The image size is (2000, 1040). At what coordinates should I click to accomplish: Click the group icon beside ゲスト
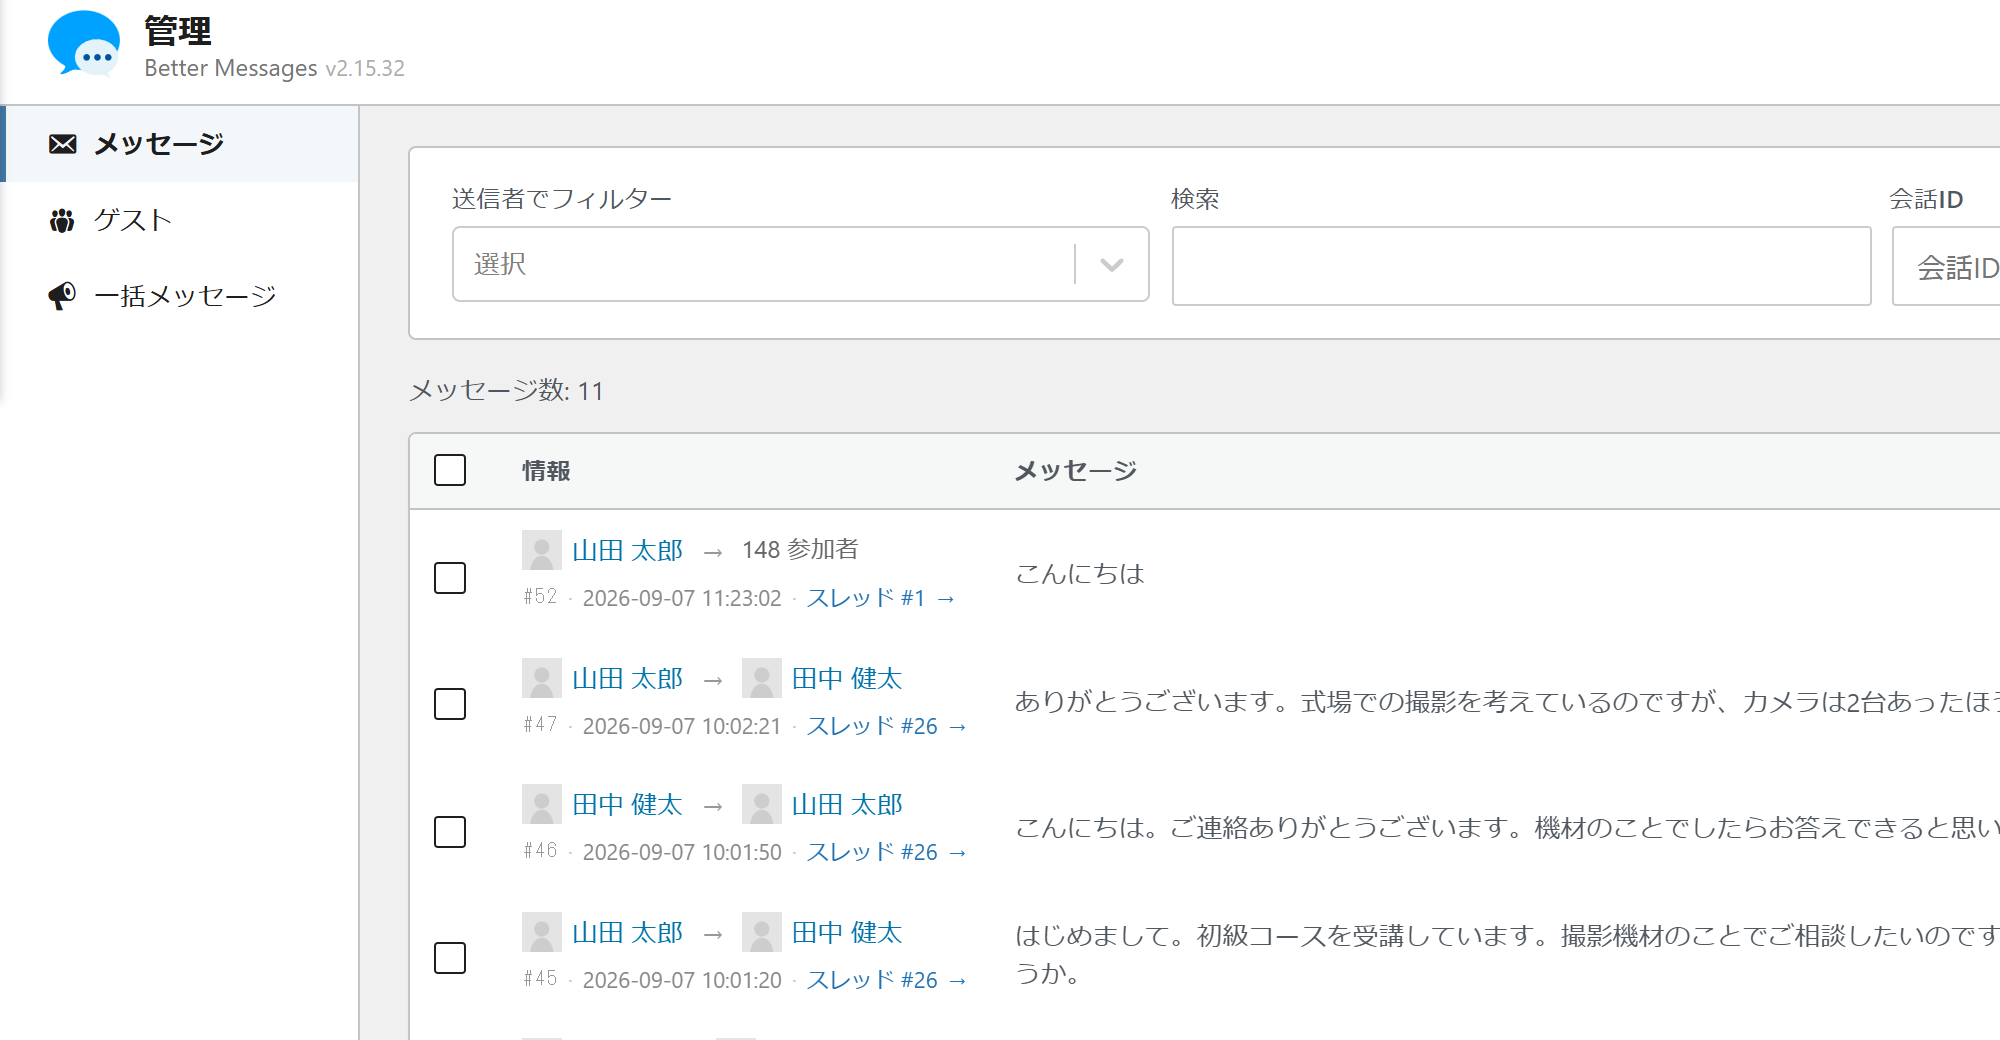pyautogui.click(x=62, y=220)
